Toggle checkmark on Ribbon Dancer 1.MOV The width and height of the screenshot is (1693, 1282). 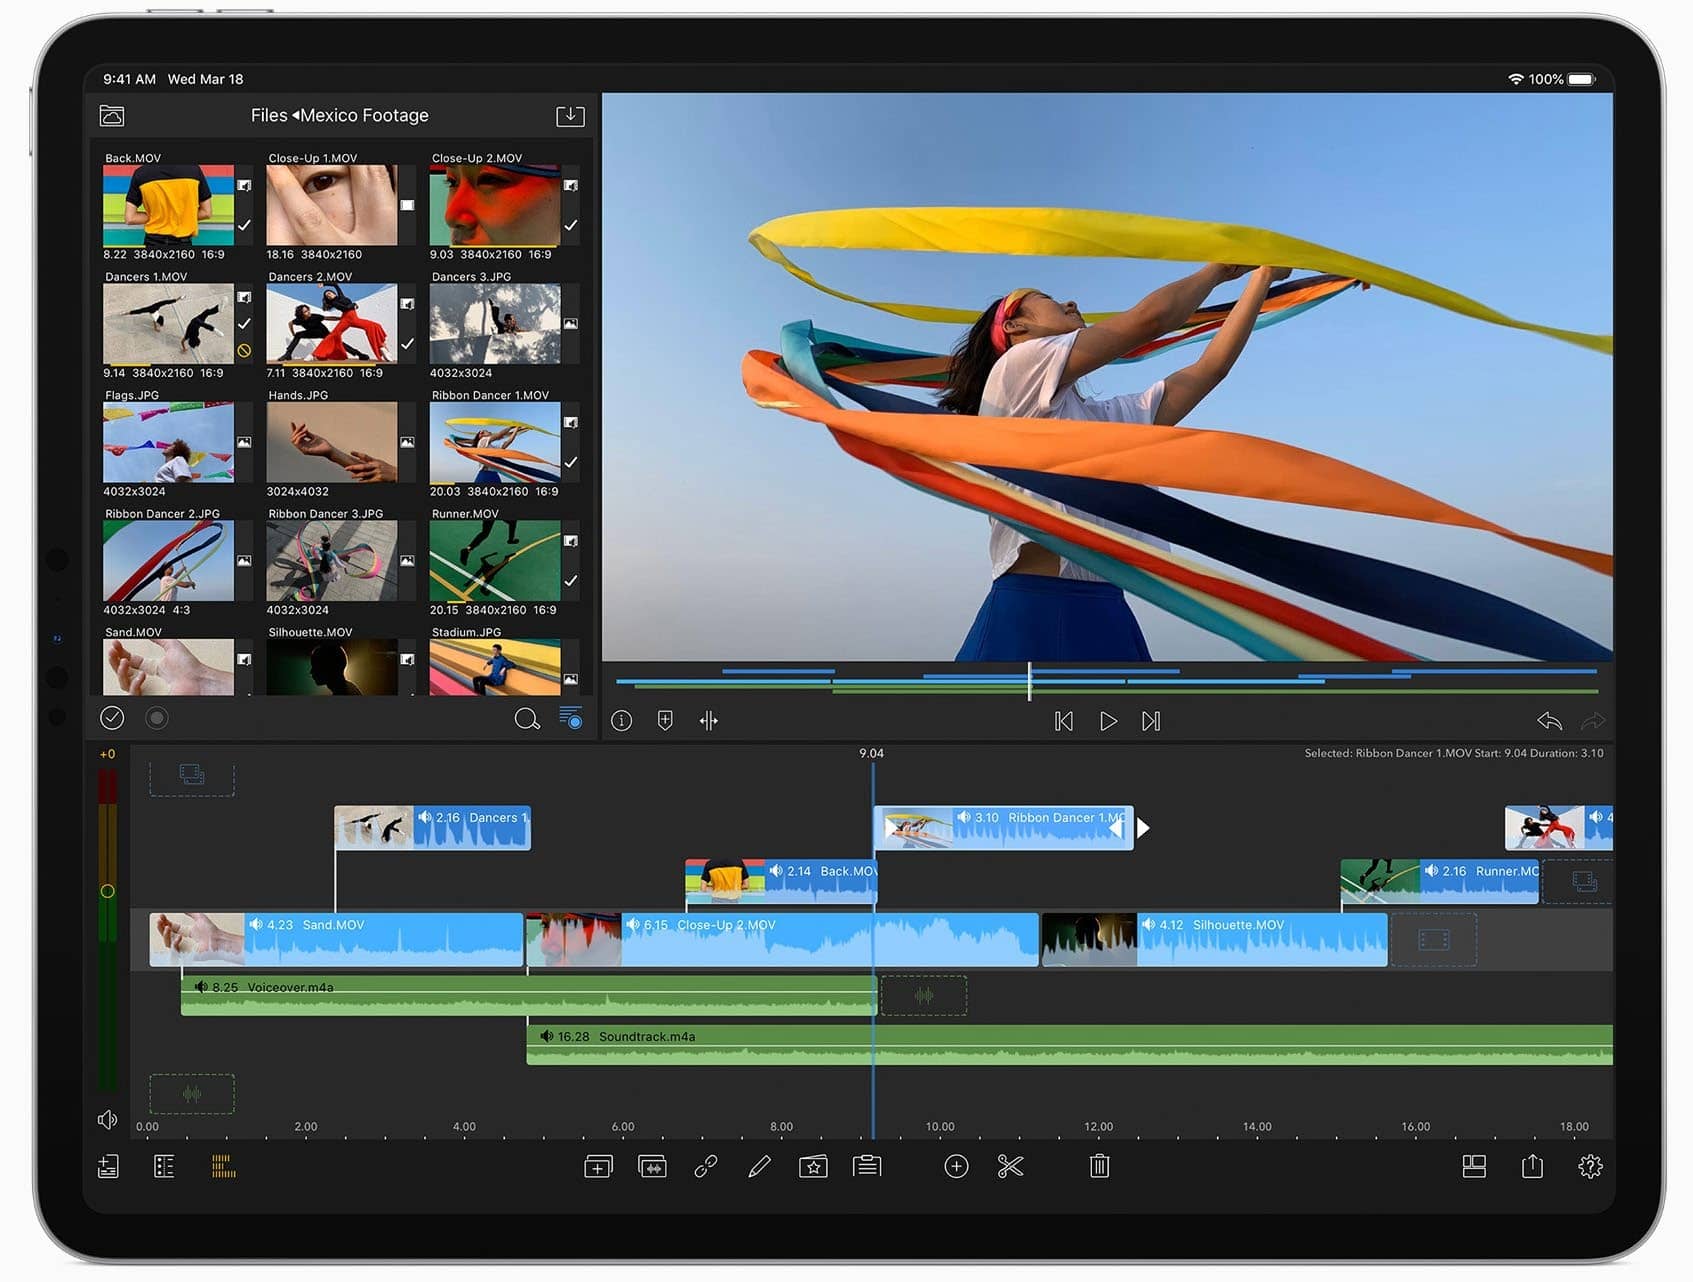pyautogui.click(x=571, y=463)
